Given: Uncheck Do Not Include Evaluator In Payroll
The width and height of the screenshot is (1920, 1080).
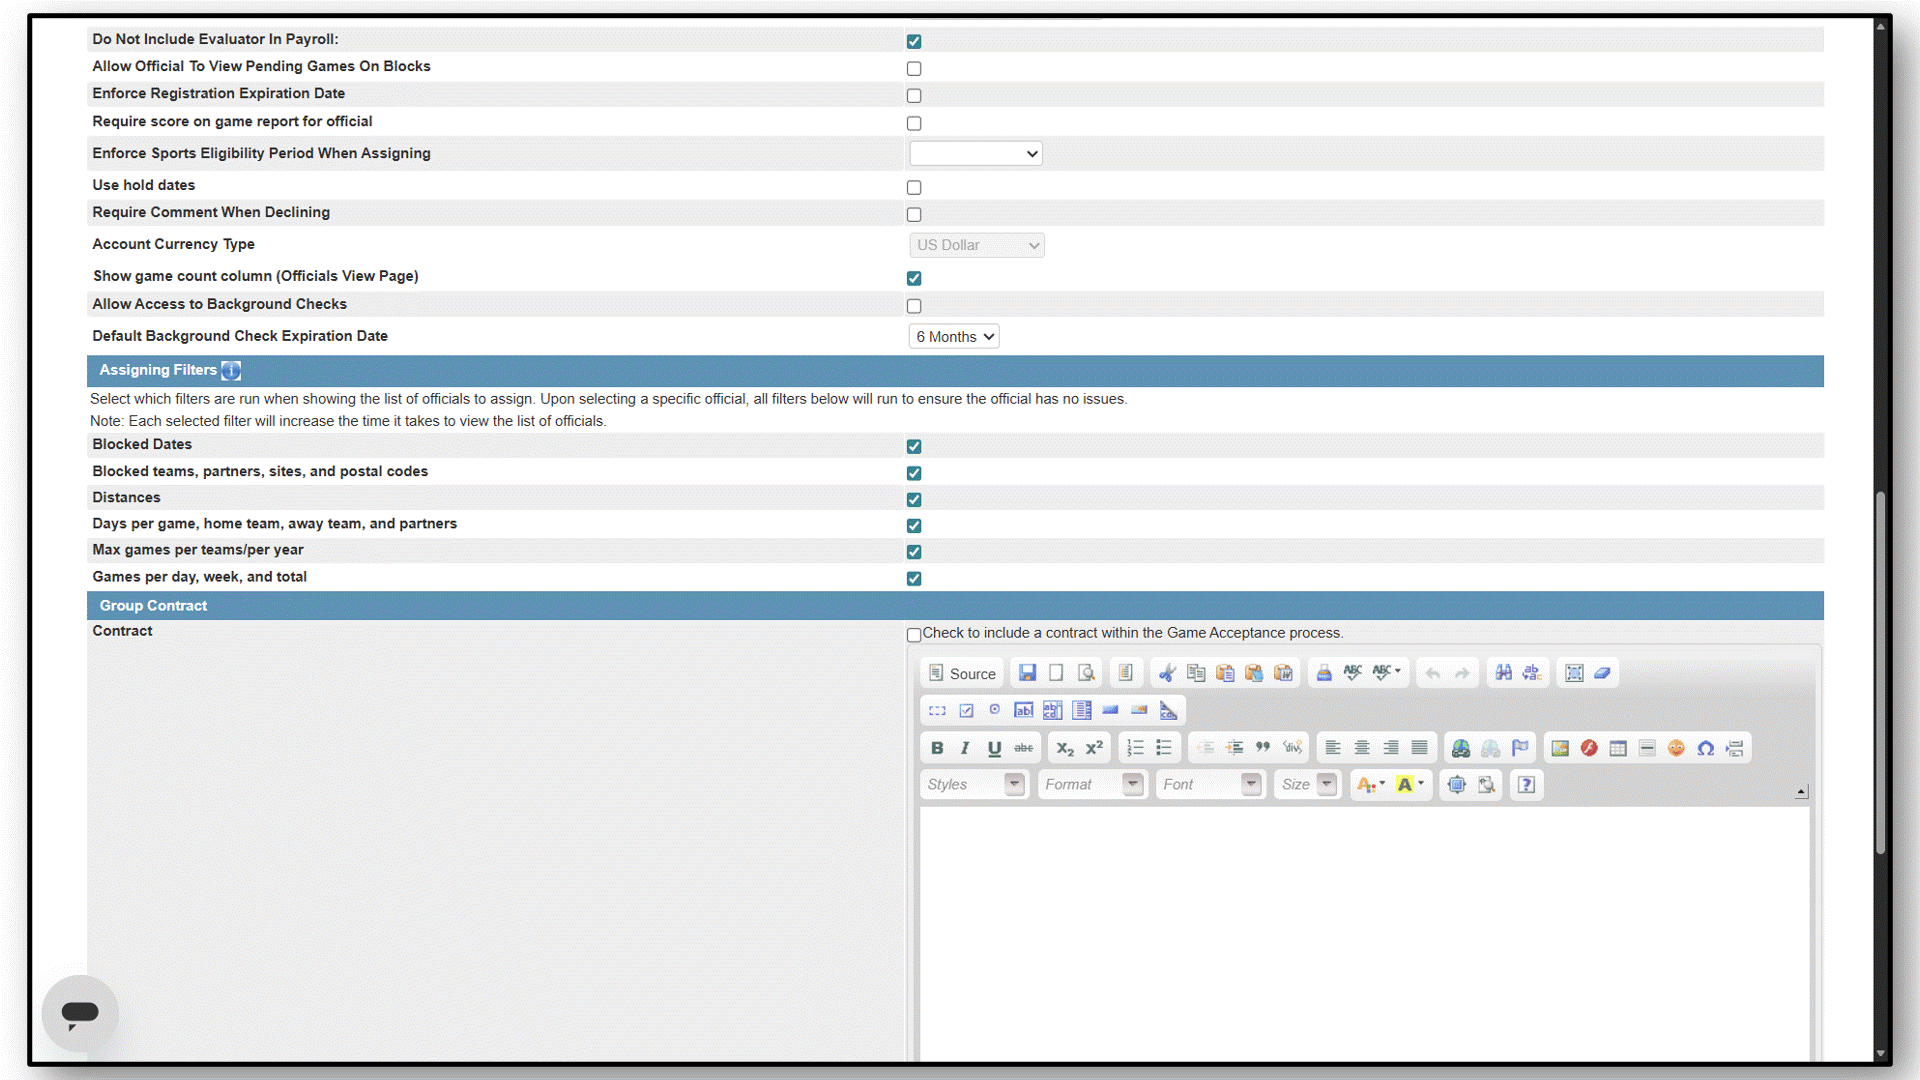Looking at the screenshot, I should (914, 41).
